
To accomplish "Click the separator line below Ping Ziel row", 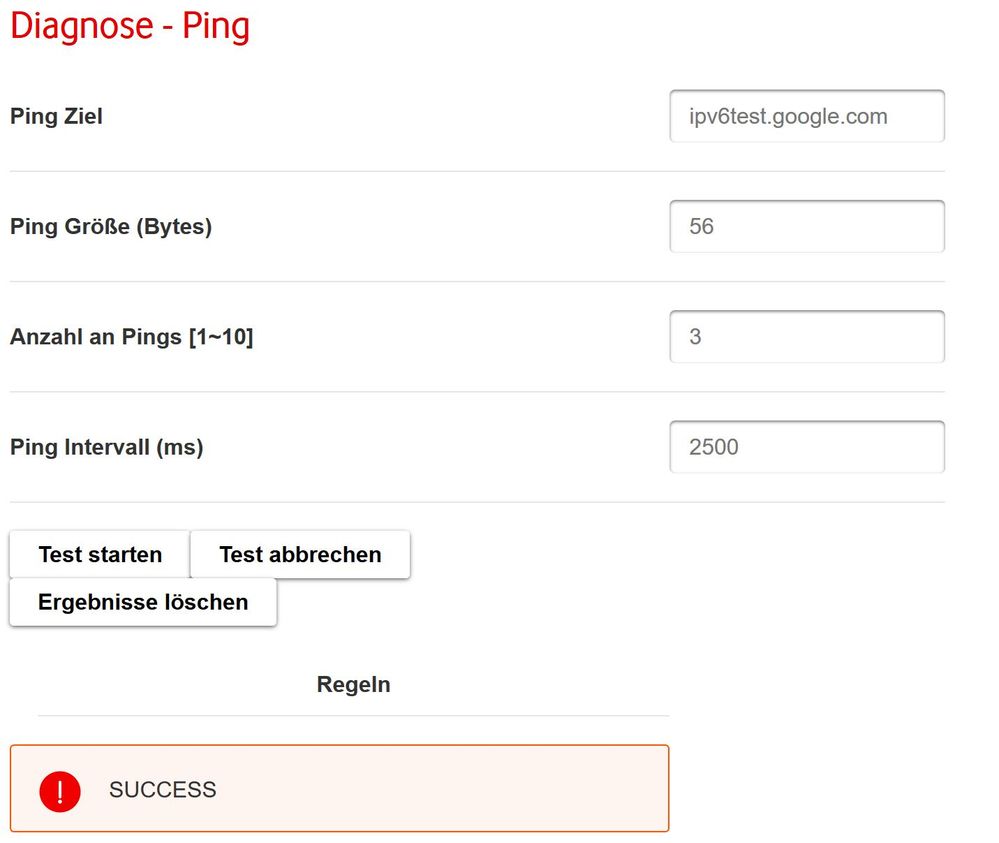I will tap(477, 171).
